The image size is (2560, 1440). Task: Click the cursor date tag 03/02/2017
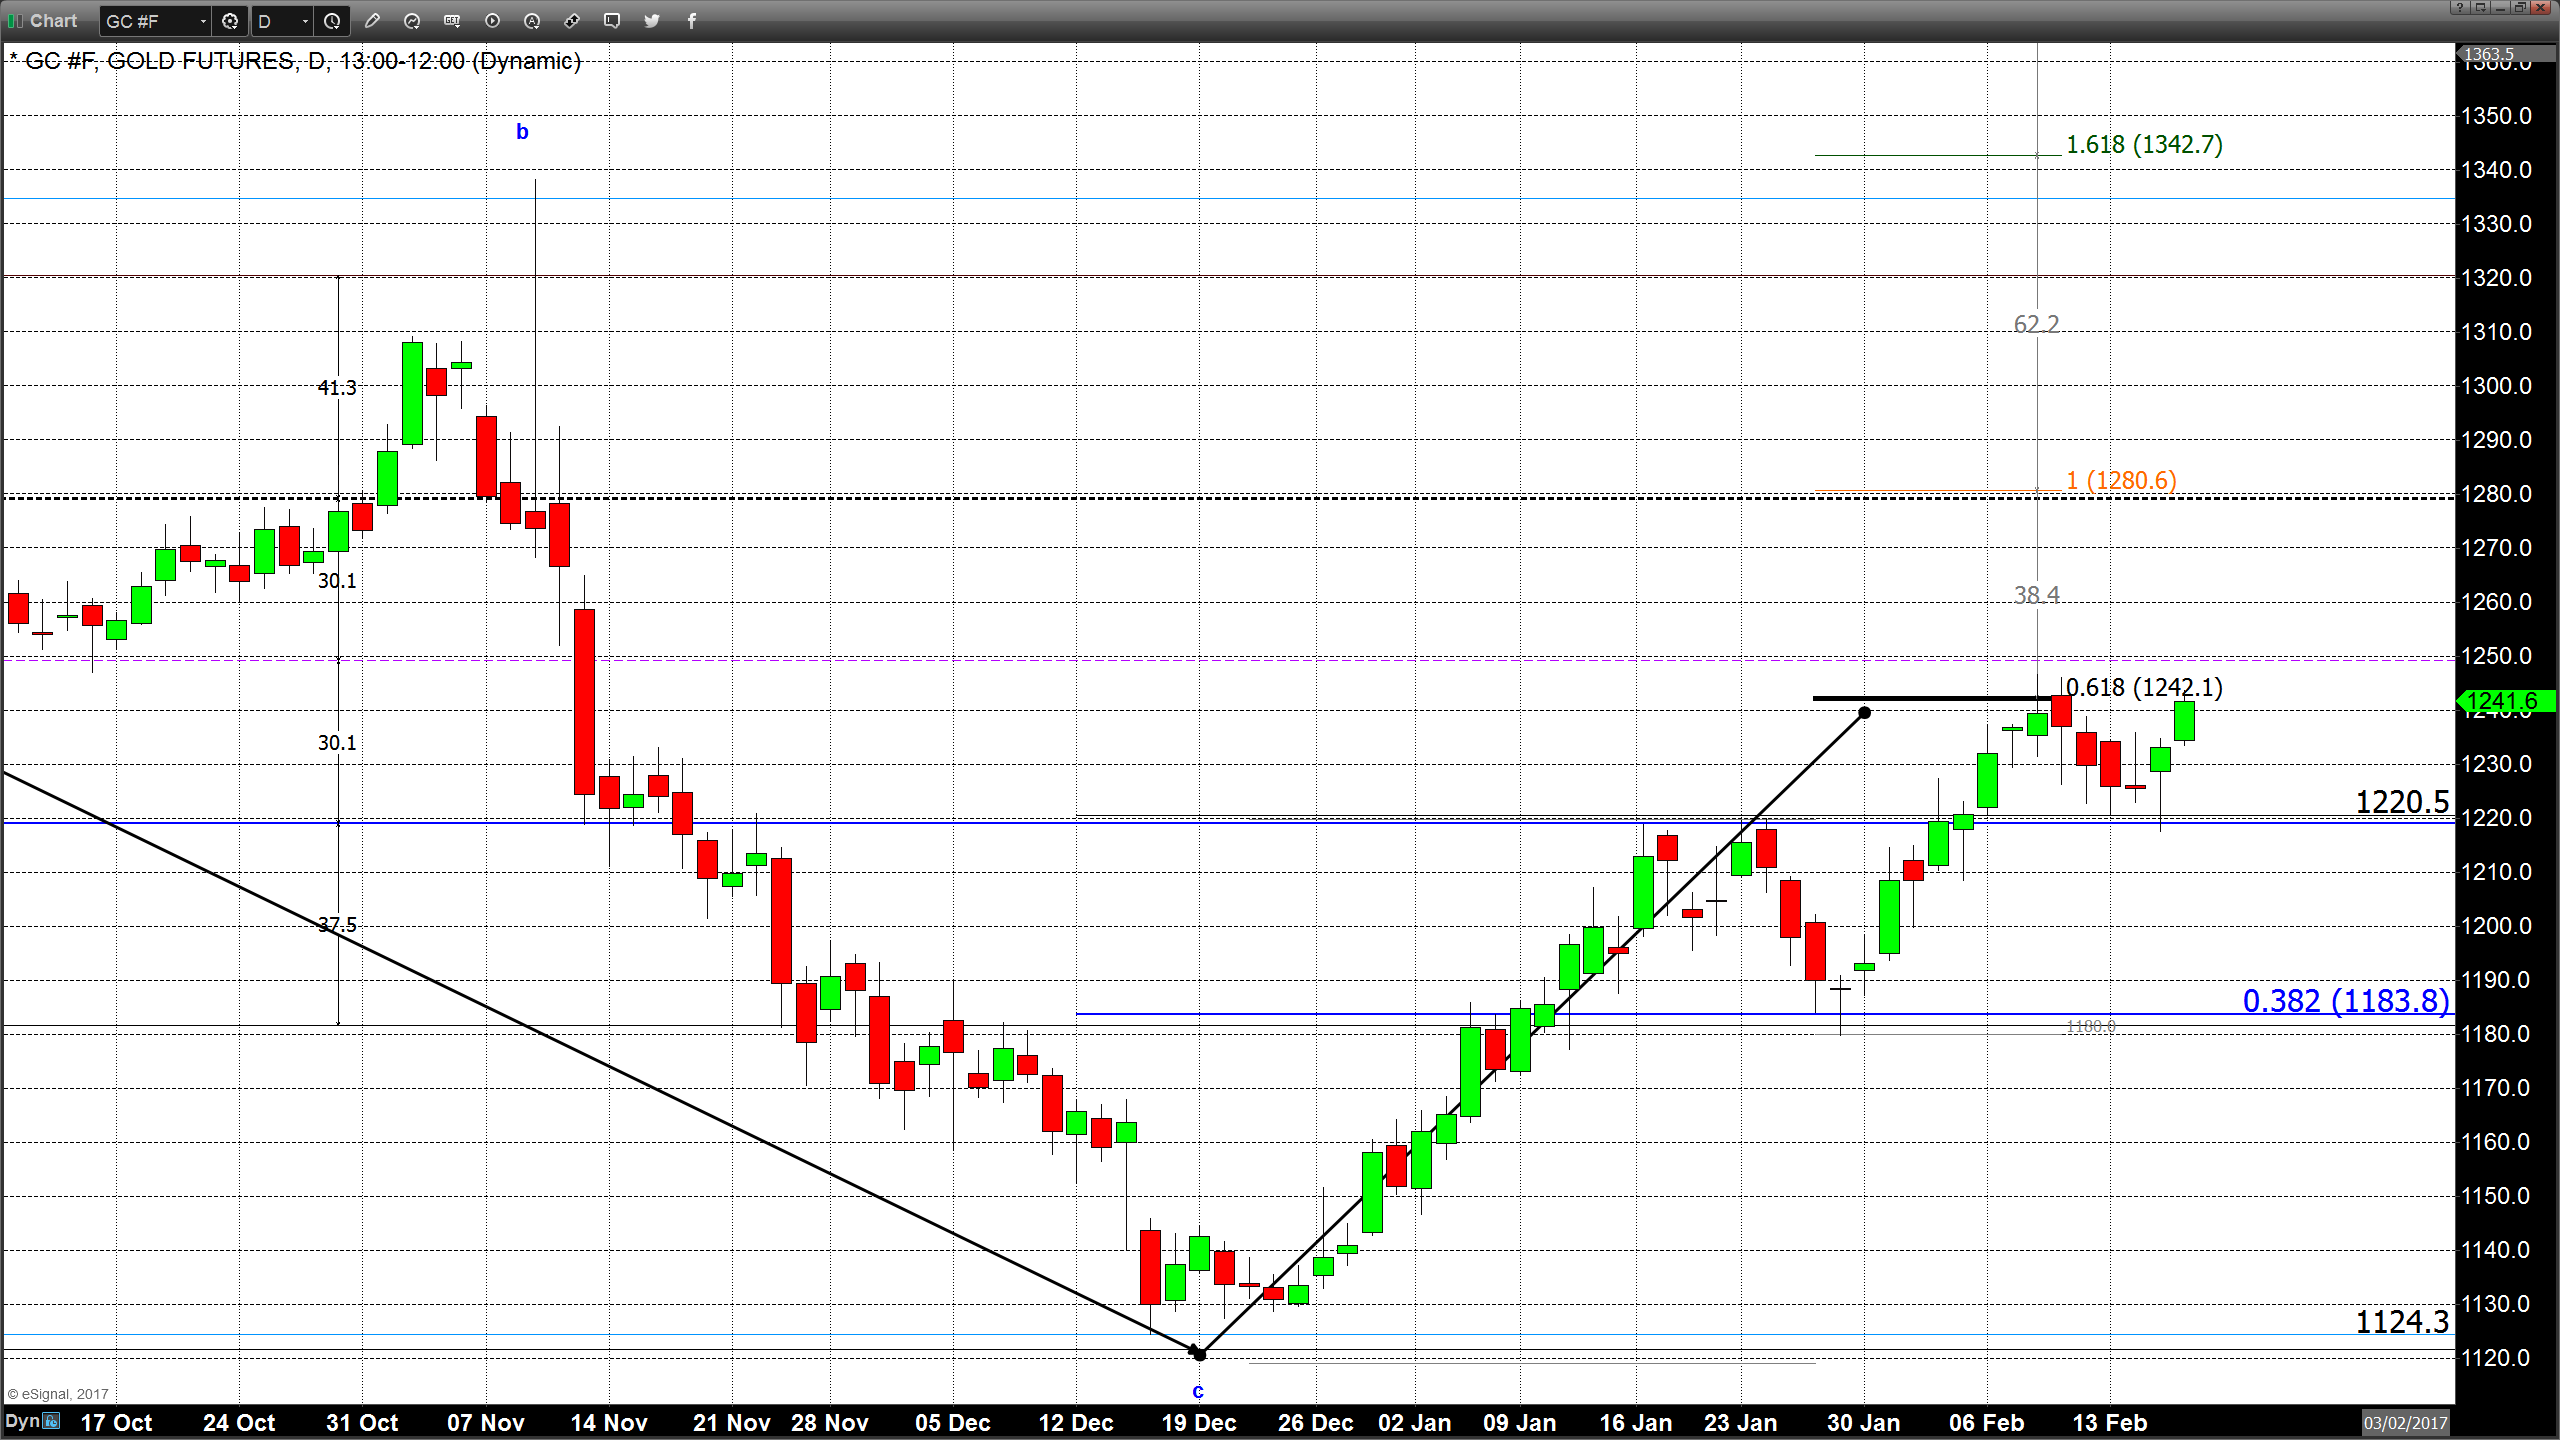pos(2406,1422)
